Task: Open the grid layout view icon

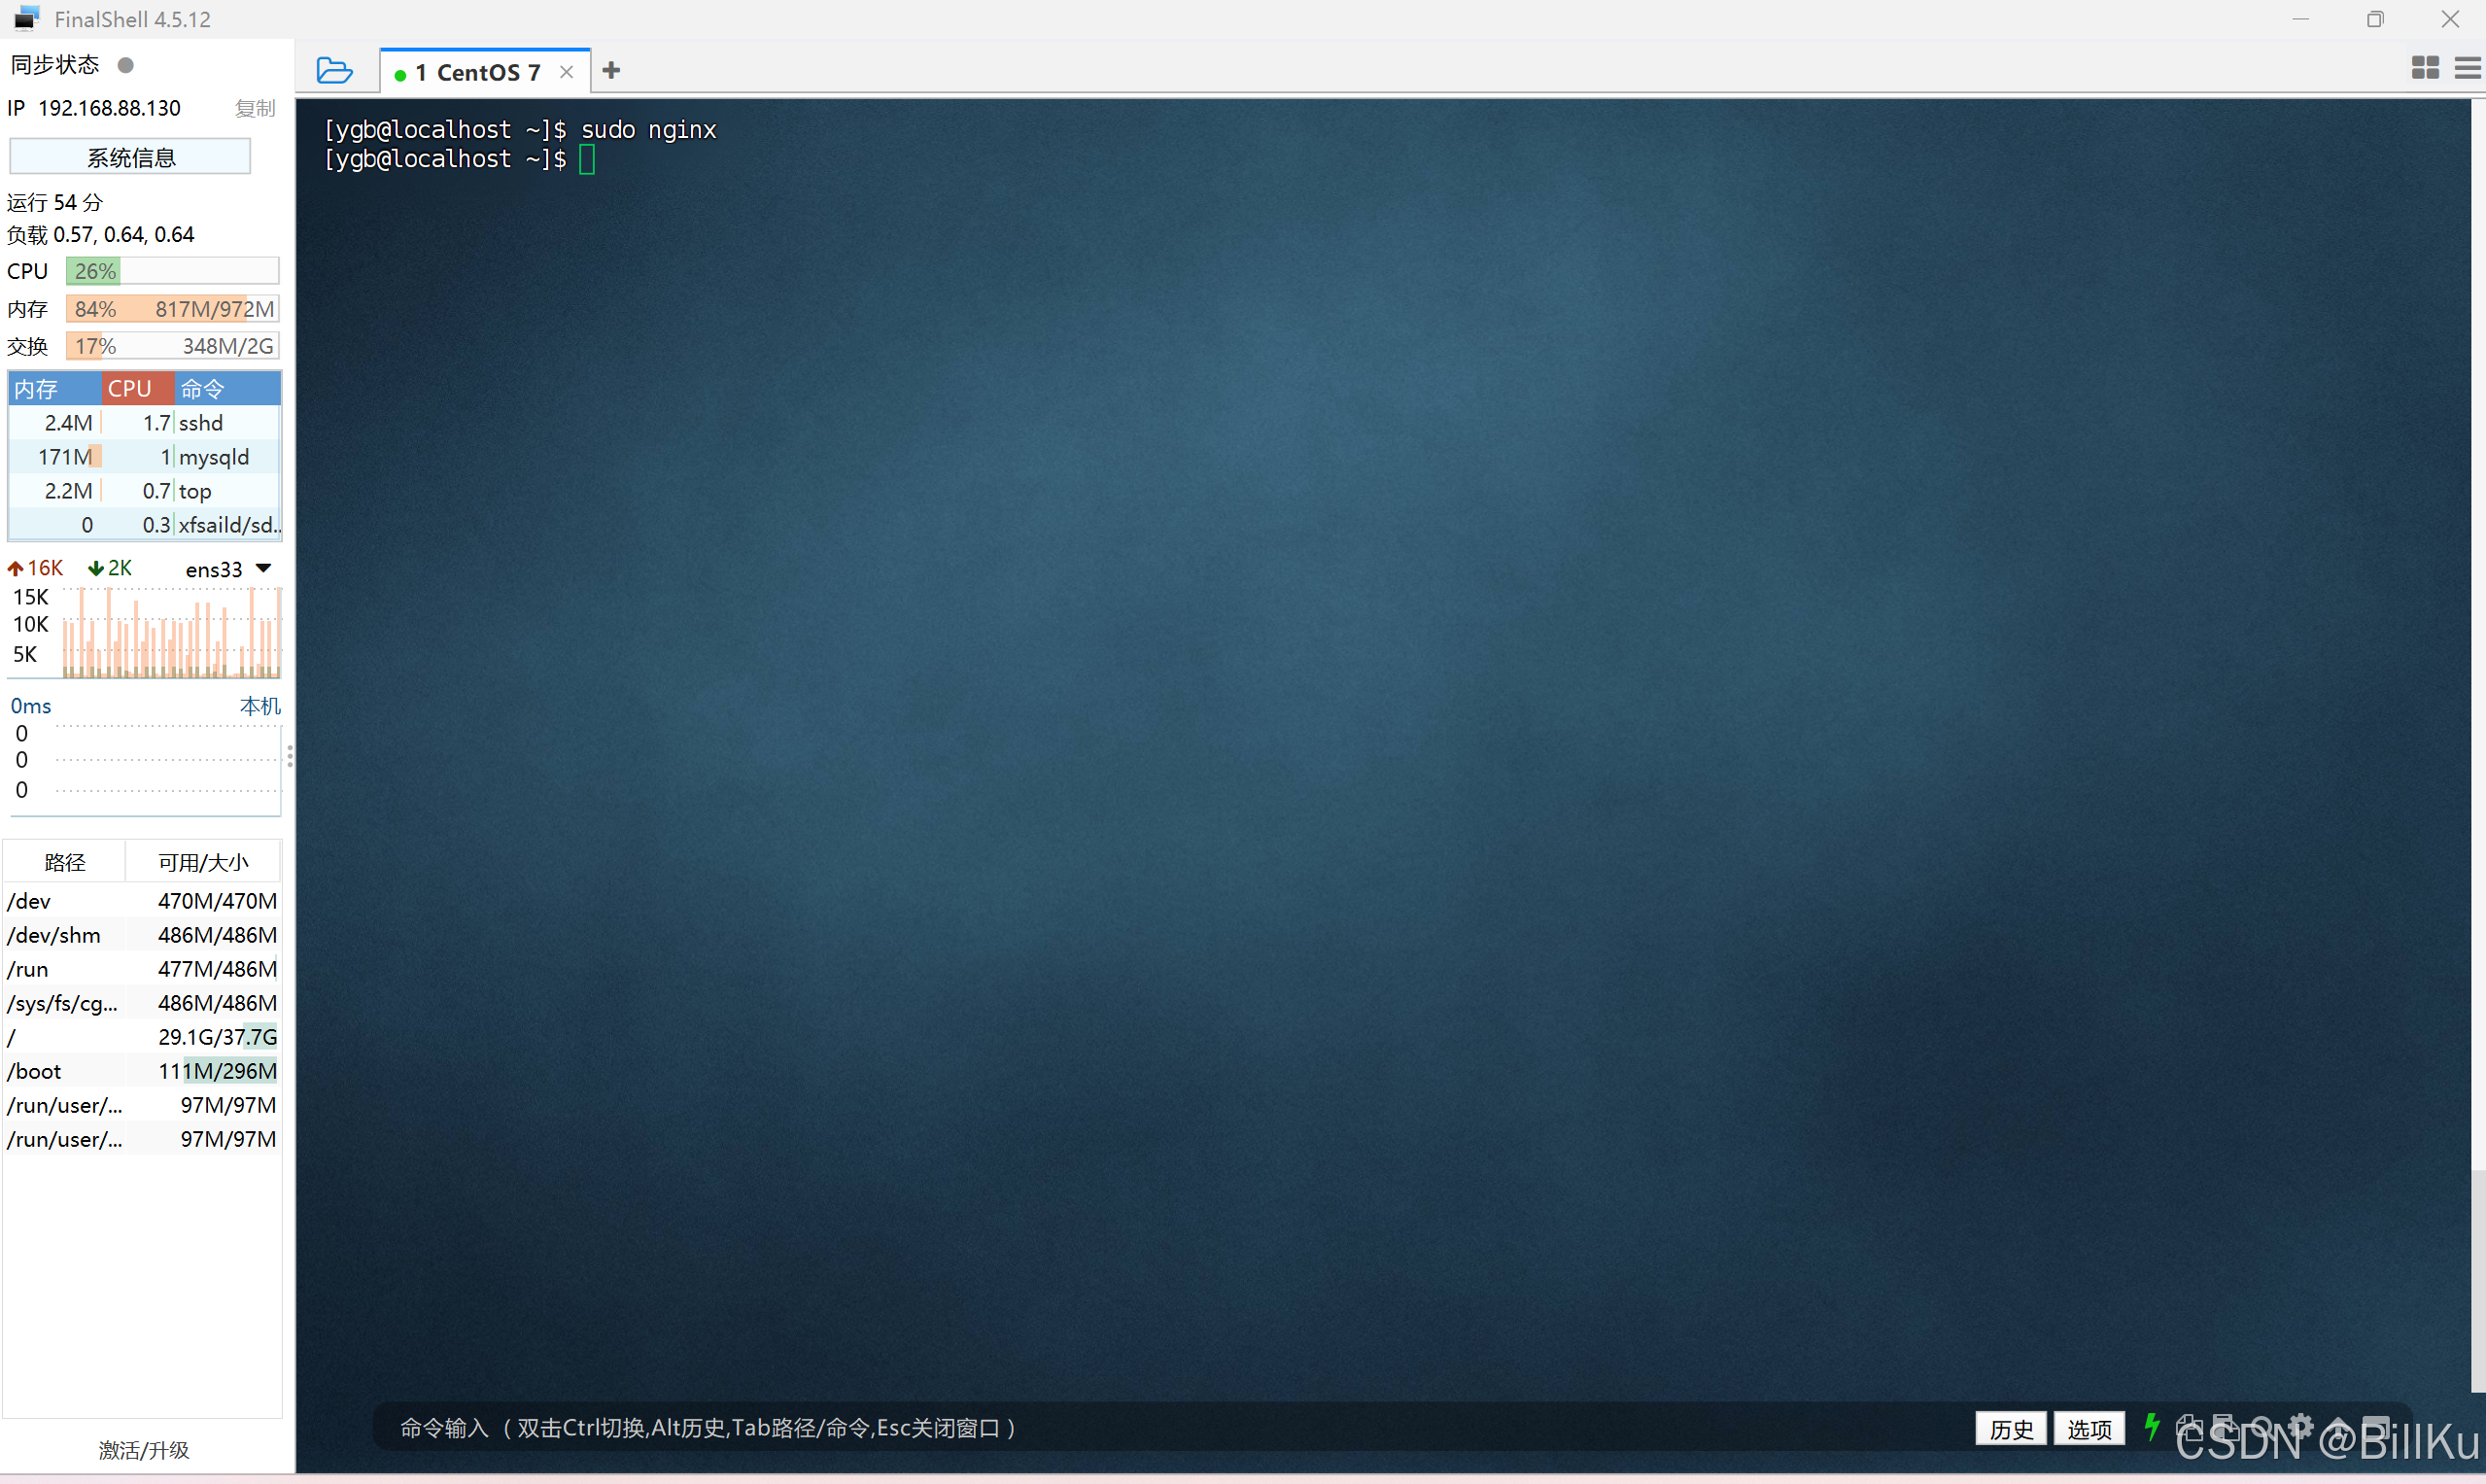Action: point(2424,68)
